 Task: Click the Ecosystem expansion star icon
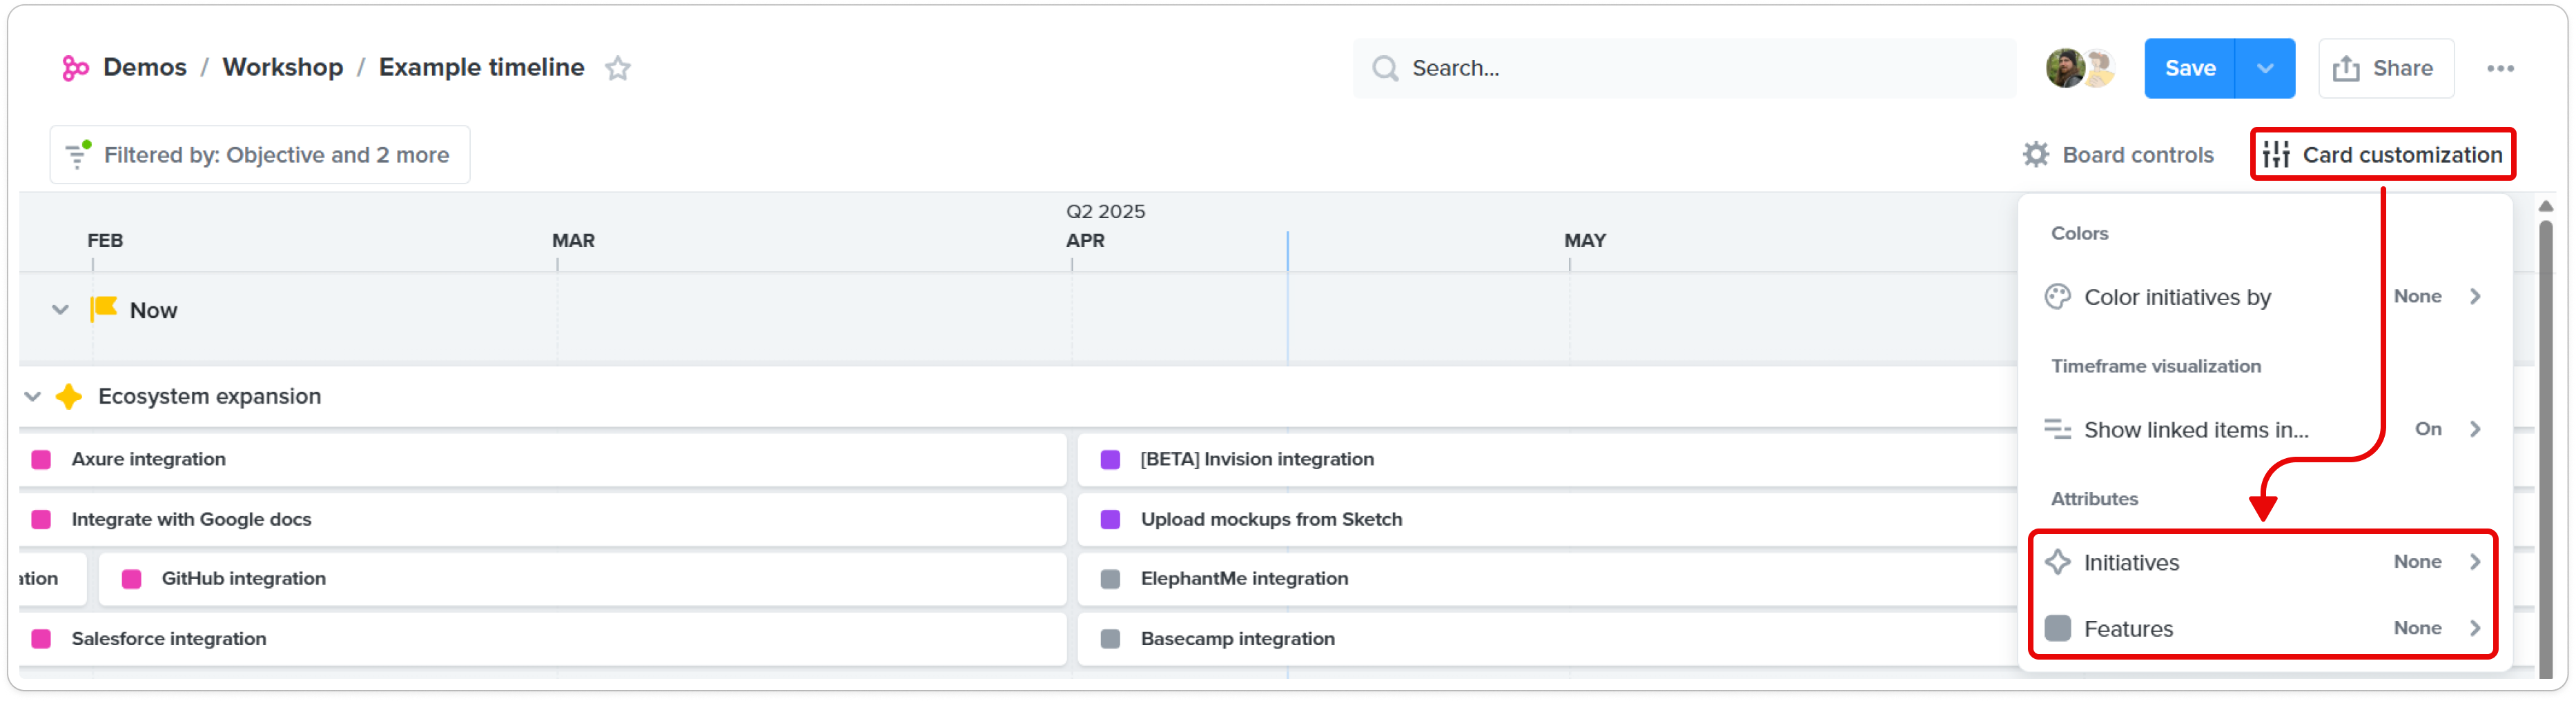68,396
